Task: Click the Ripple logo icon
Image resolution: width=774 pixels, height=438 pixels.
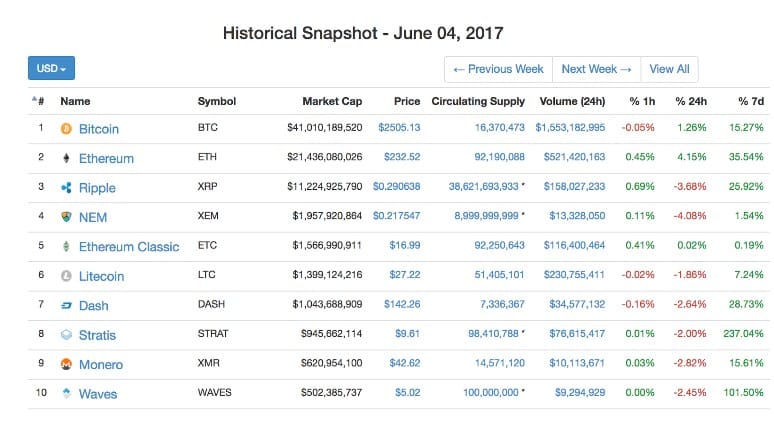Action: [66, 188]
